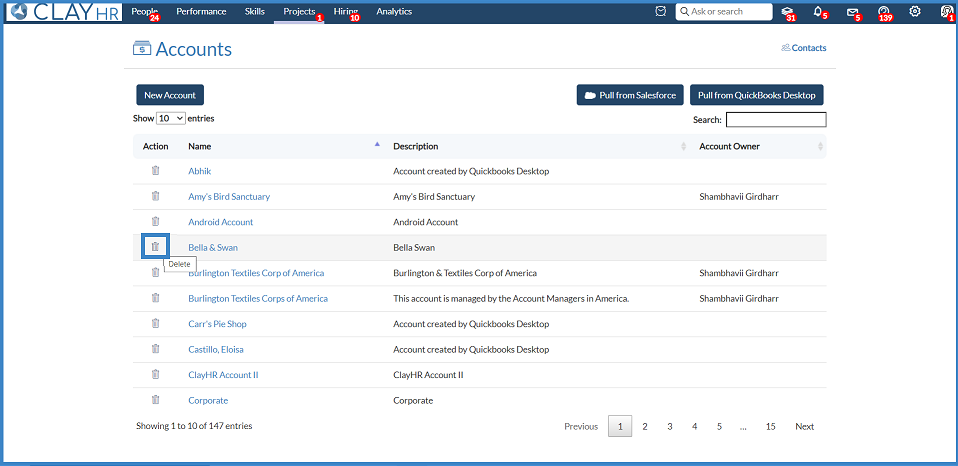Open the Hiring menu
The width and height of the screenshot is (958, 466).
pos(346,12)
